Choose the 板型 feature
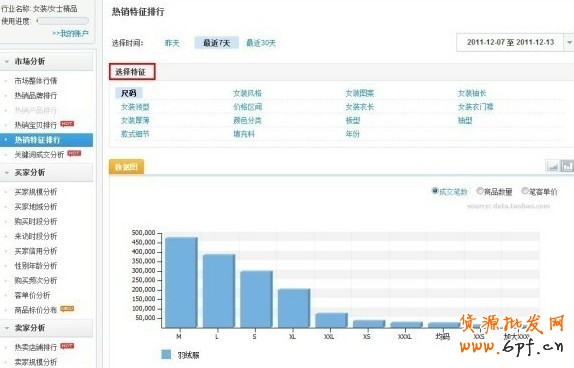Image resolution: width=574 pixels, height=368 pixels. [353, 120]
